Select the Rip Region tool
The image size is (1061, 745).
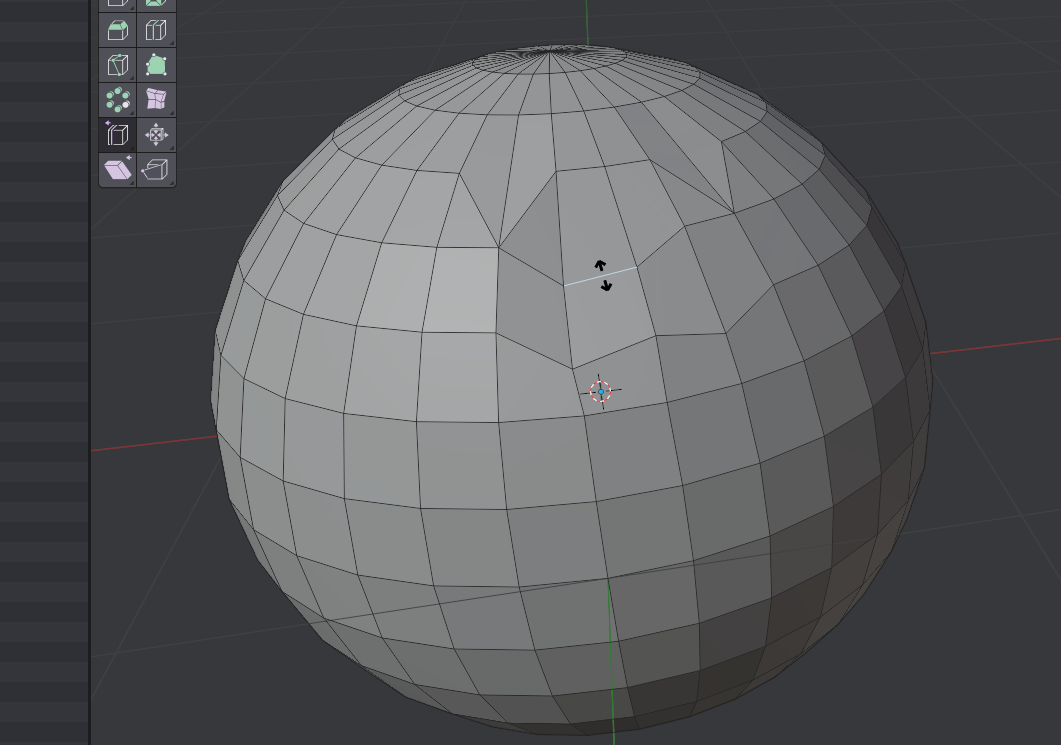[156, 168]
